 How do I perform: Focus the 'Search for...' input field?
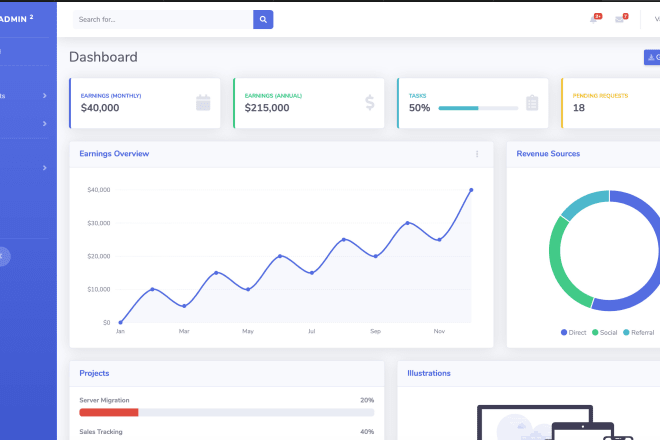[x=163, y=19]
